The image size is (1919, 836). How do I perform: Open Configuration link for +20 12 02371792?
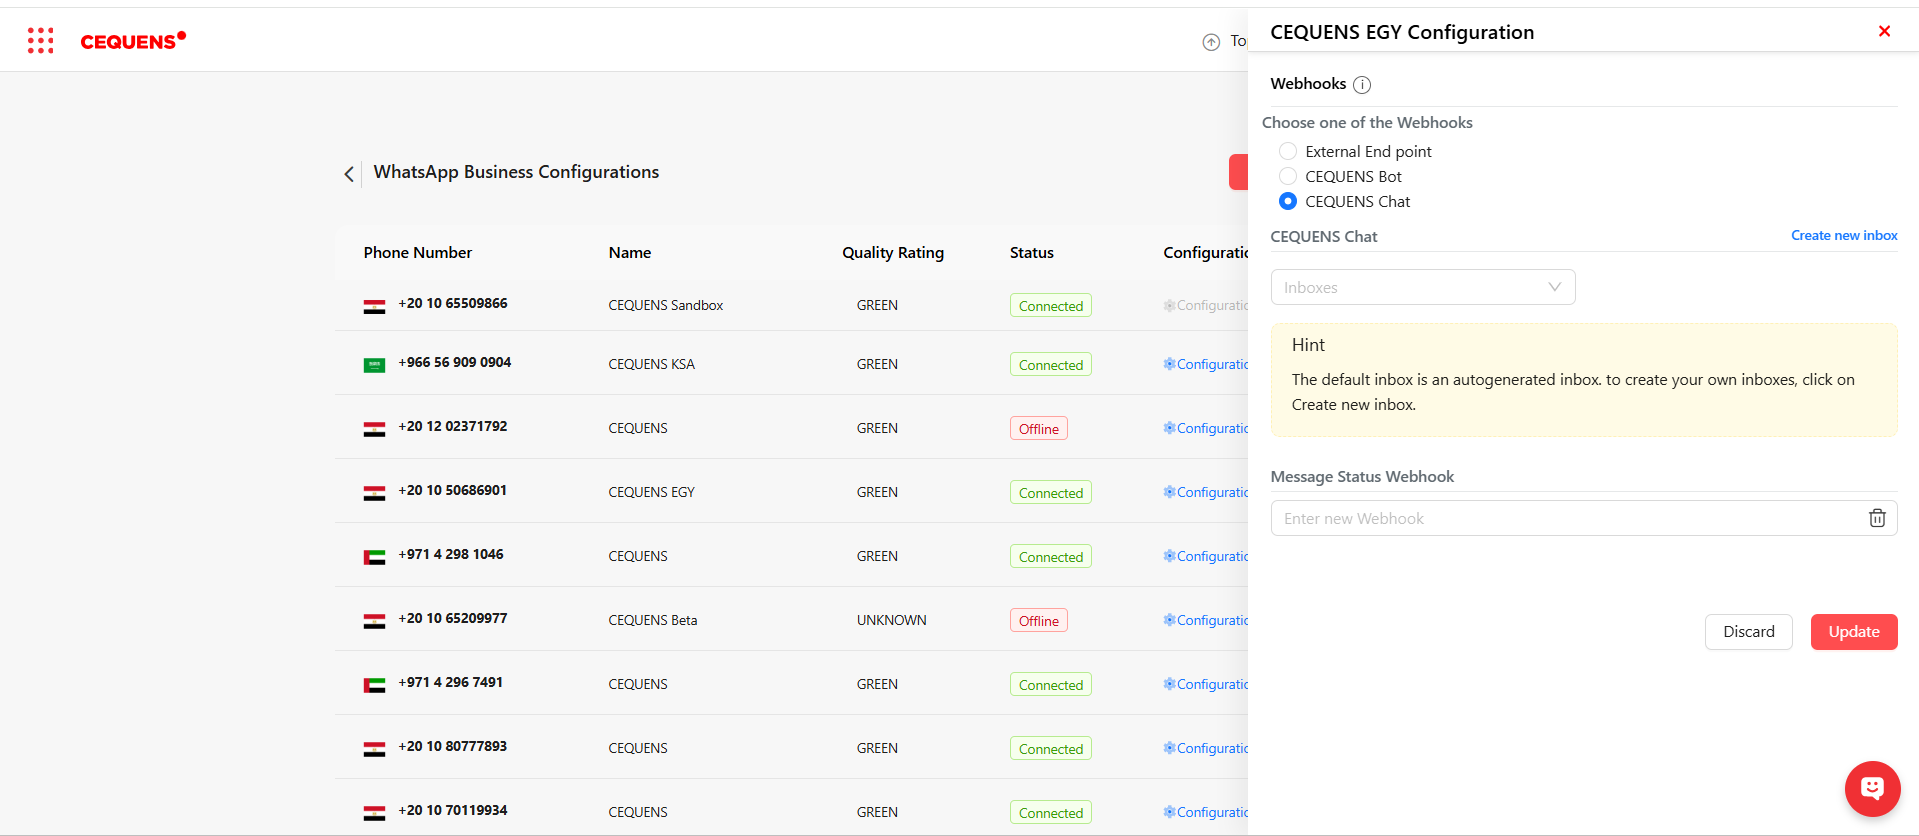point(1205,429)
